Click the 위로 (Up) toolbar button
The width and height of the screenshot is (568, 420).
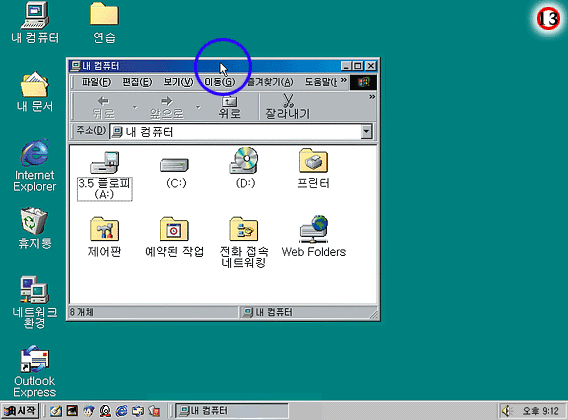click(x=229, y=107)
